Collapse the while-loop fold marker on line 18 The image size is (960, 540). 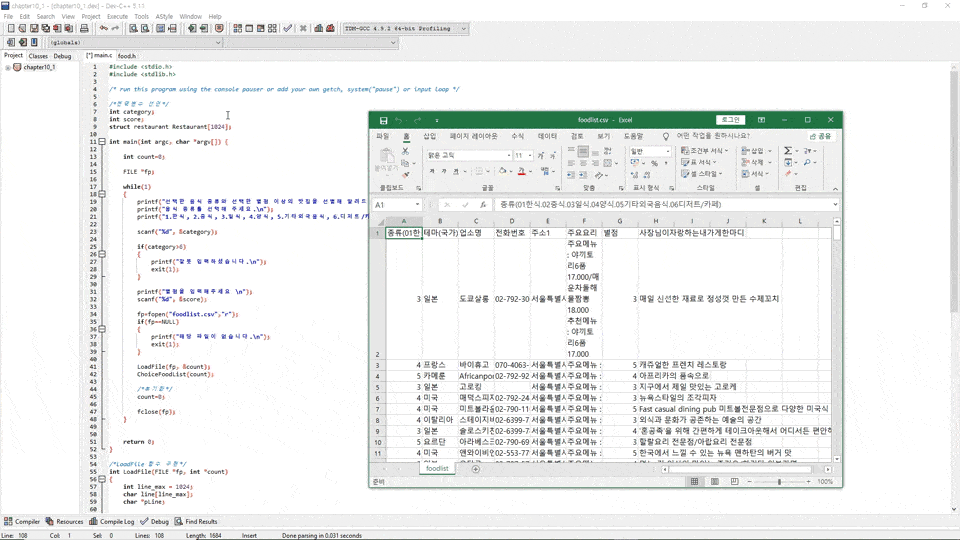(x=102, y=194)
